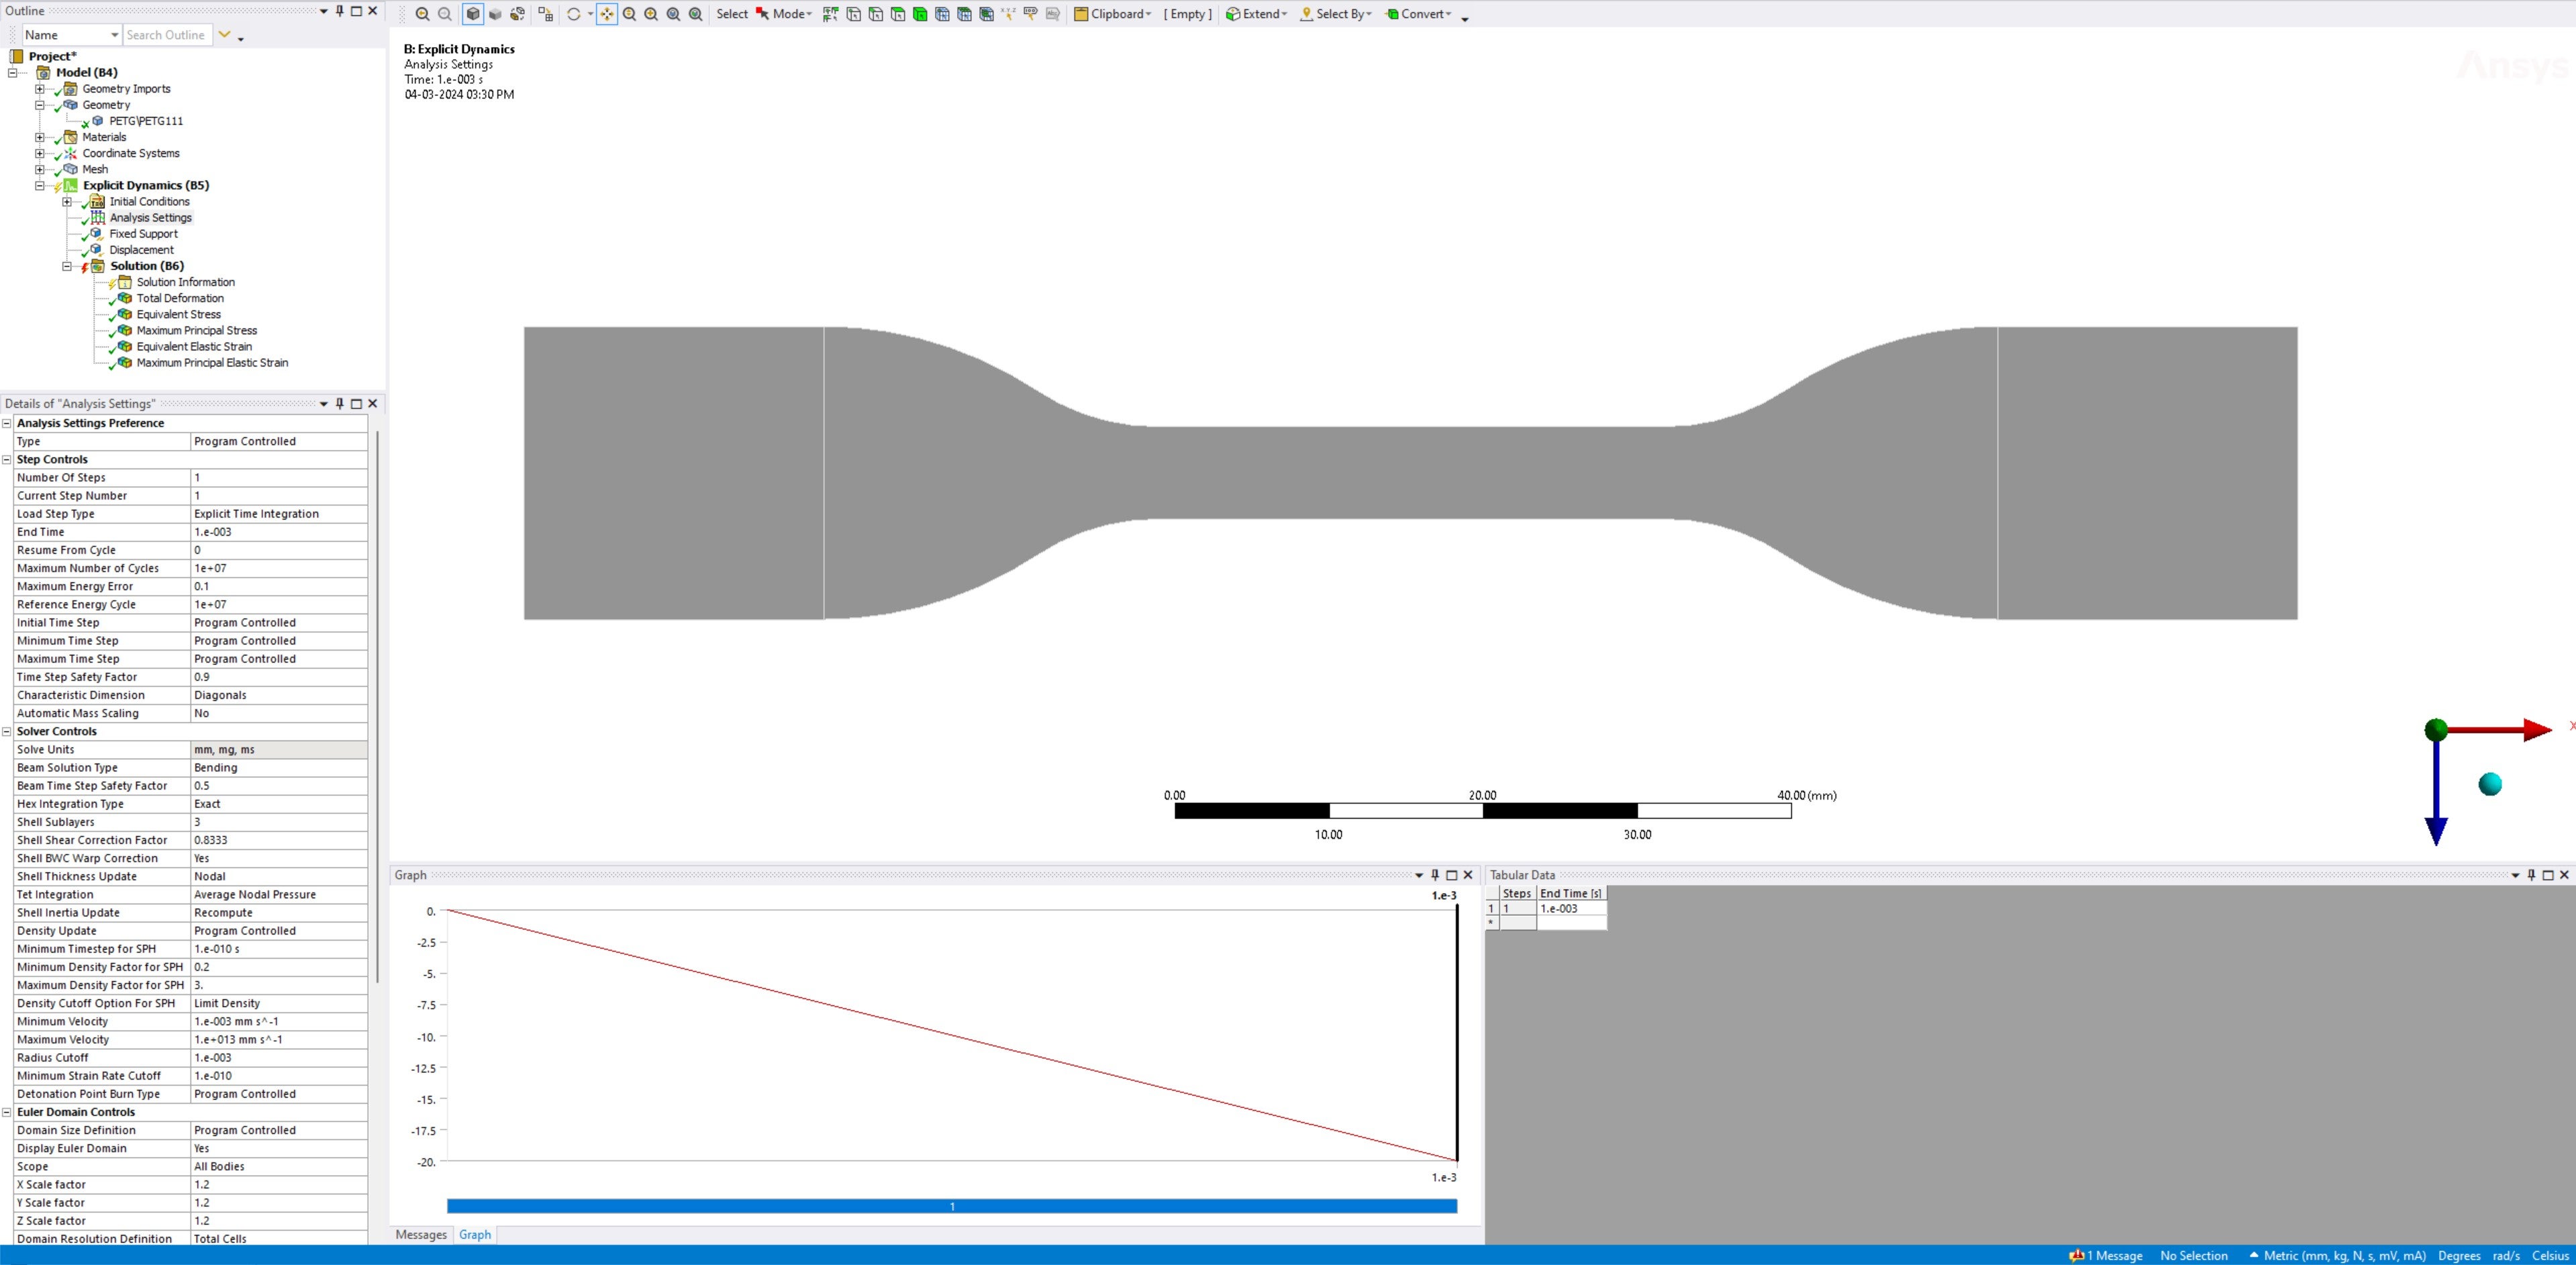
Task: Expand the Materials tree node
Action: 40,138
